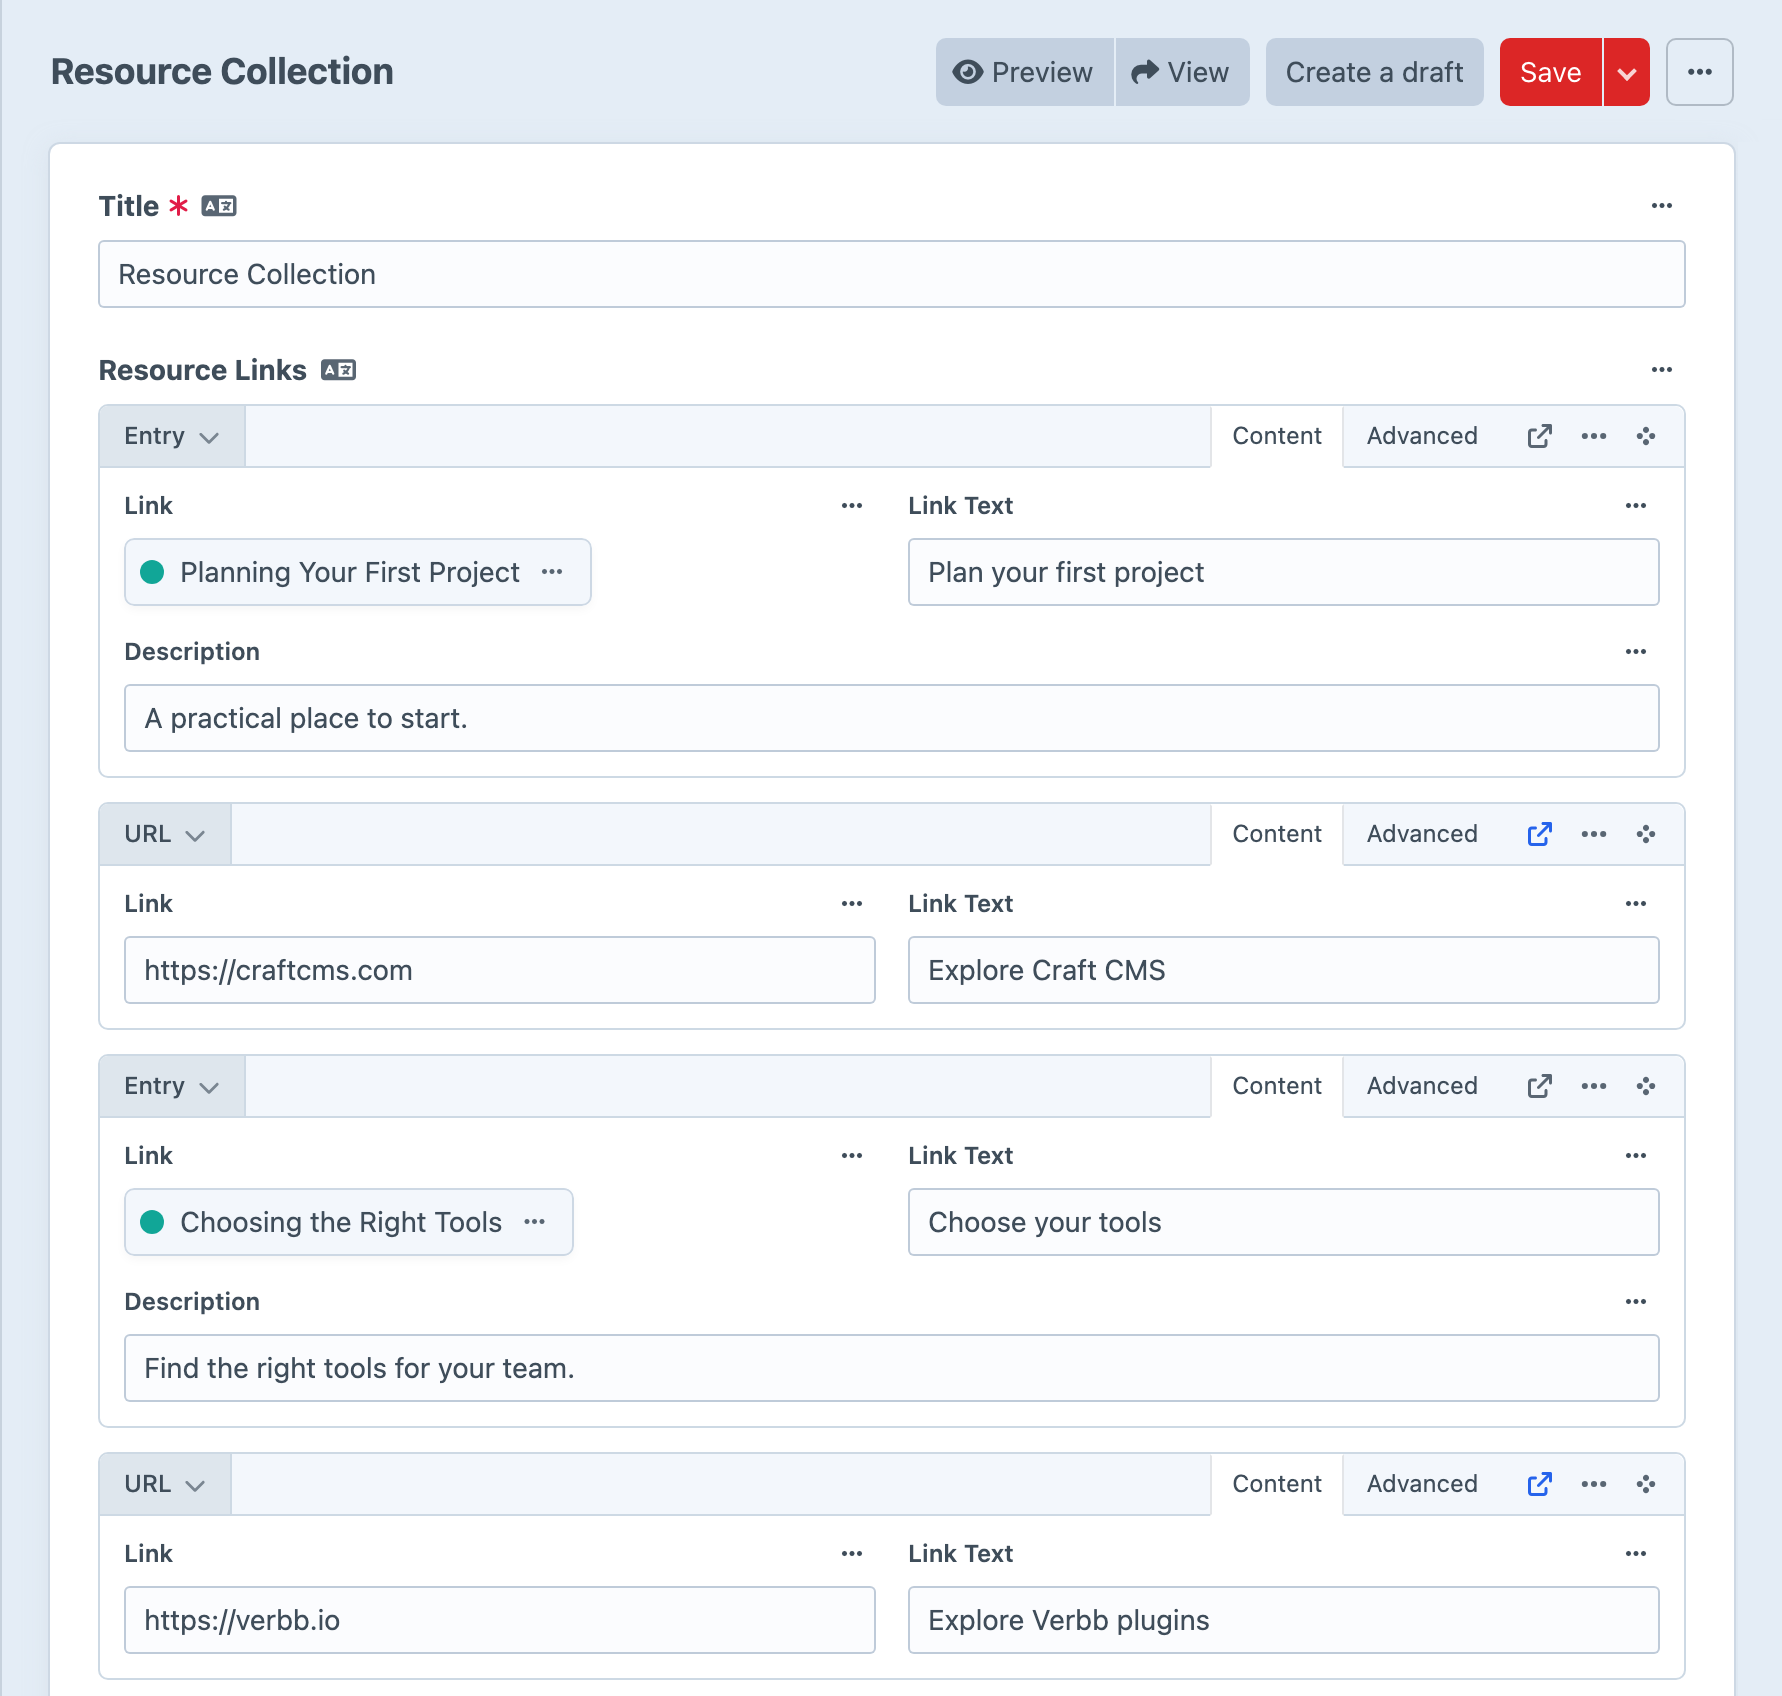
Task: Open Description field actions in first block
Action: tap(1636, 652)
